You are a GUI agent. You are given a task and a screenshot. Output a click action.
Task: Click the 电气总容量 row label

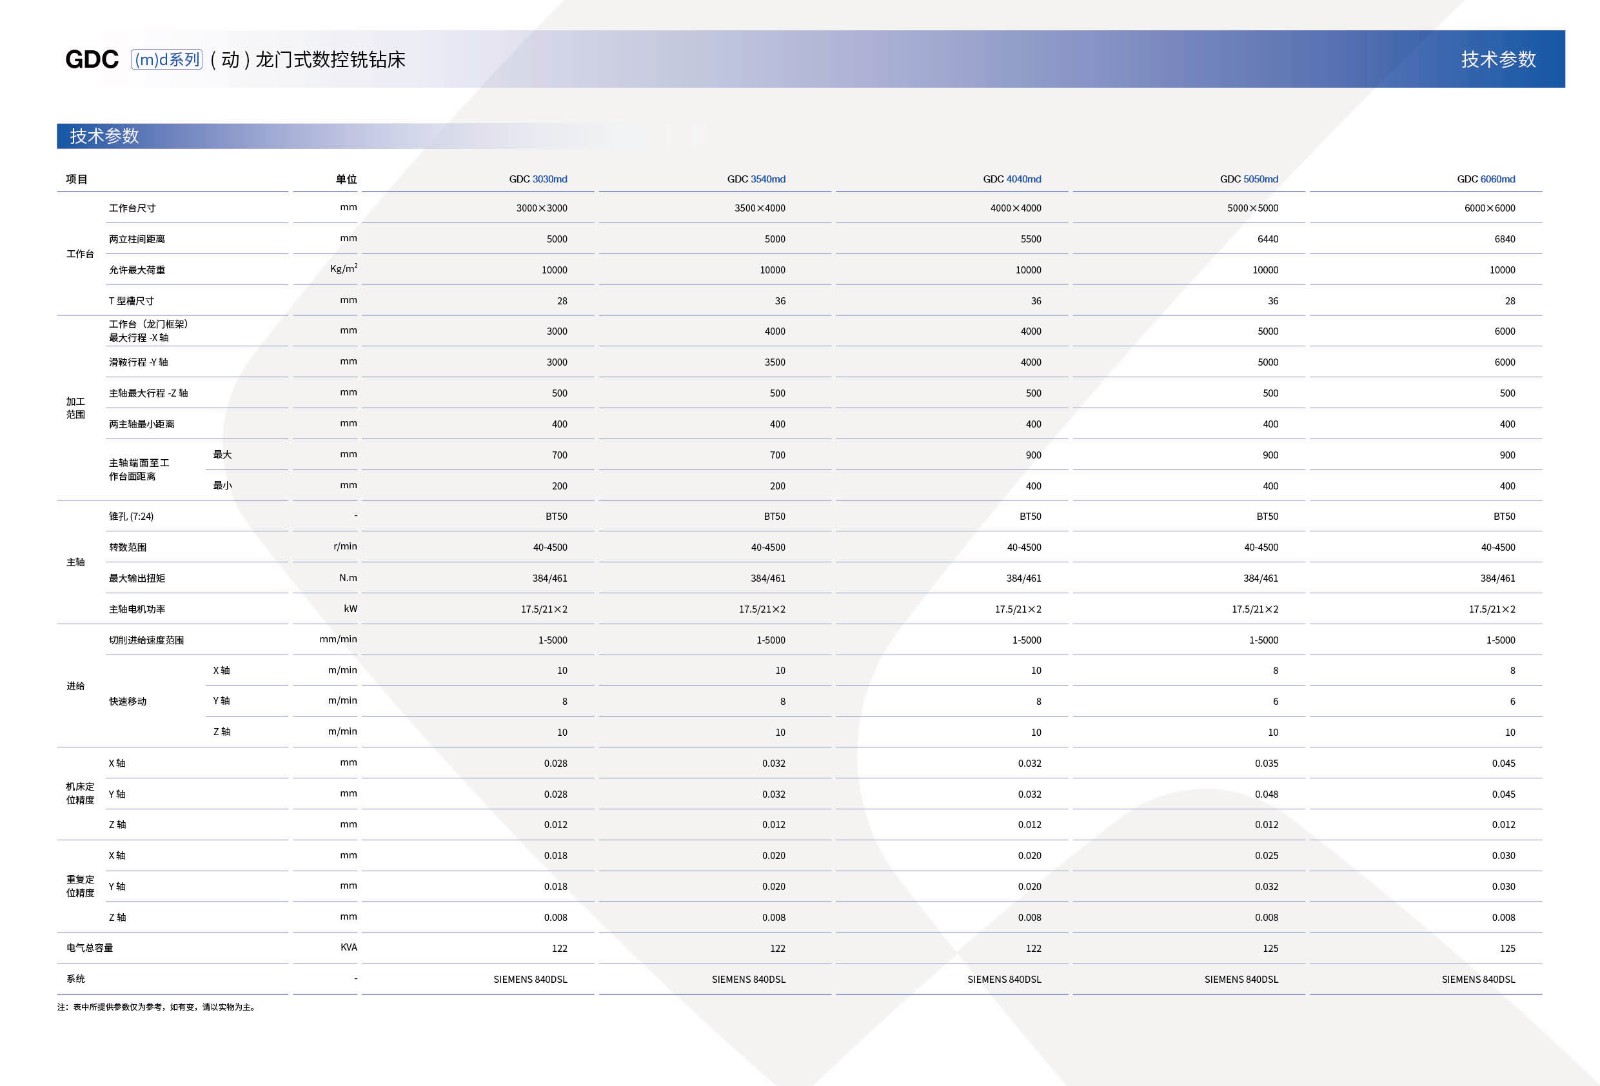[x=90, y=948]
